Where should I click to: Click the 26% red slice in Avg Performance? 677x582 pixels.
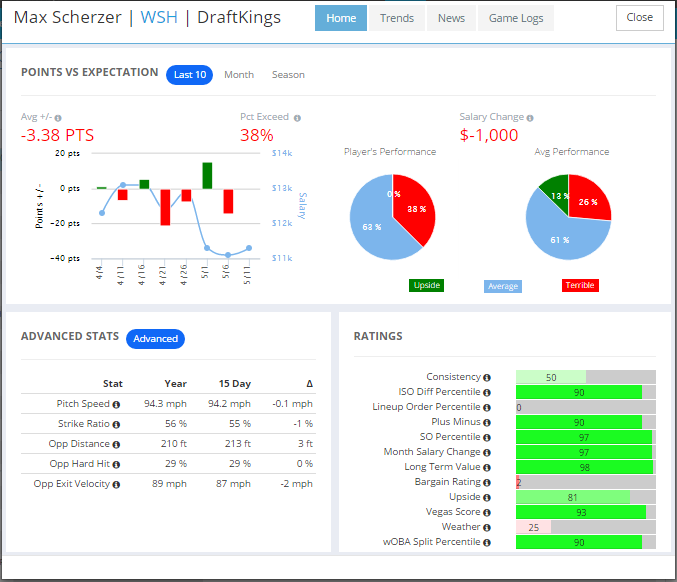tap(588, 196)
